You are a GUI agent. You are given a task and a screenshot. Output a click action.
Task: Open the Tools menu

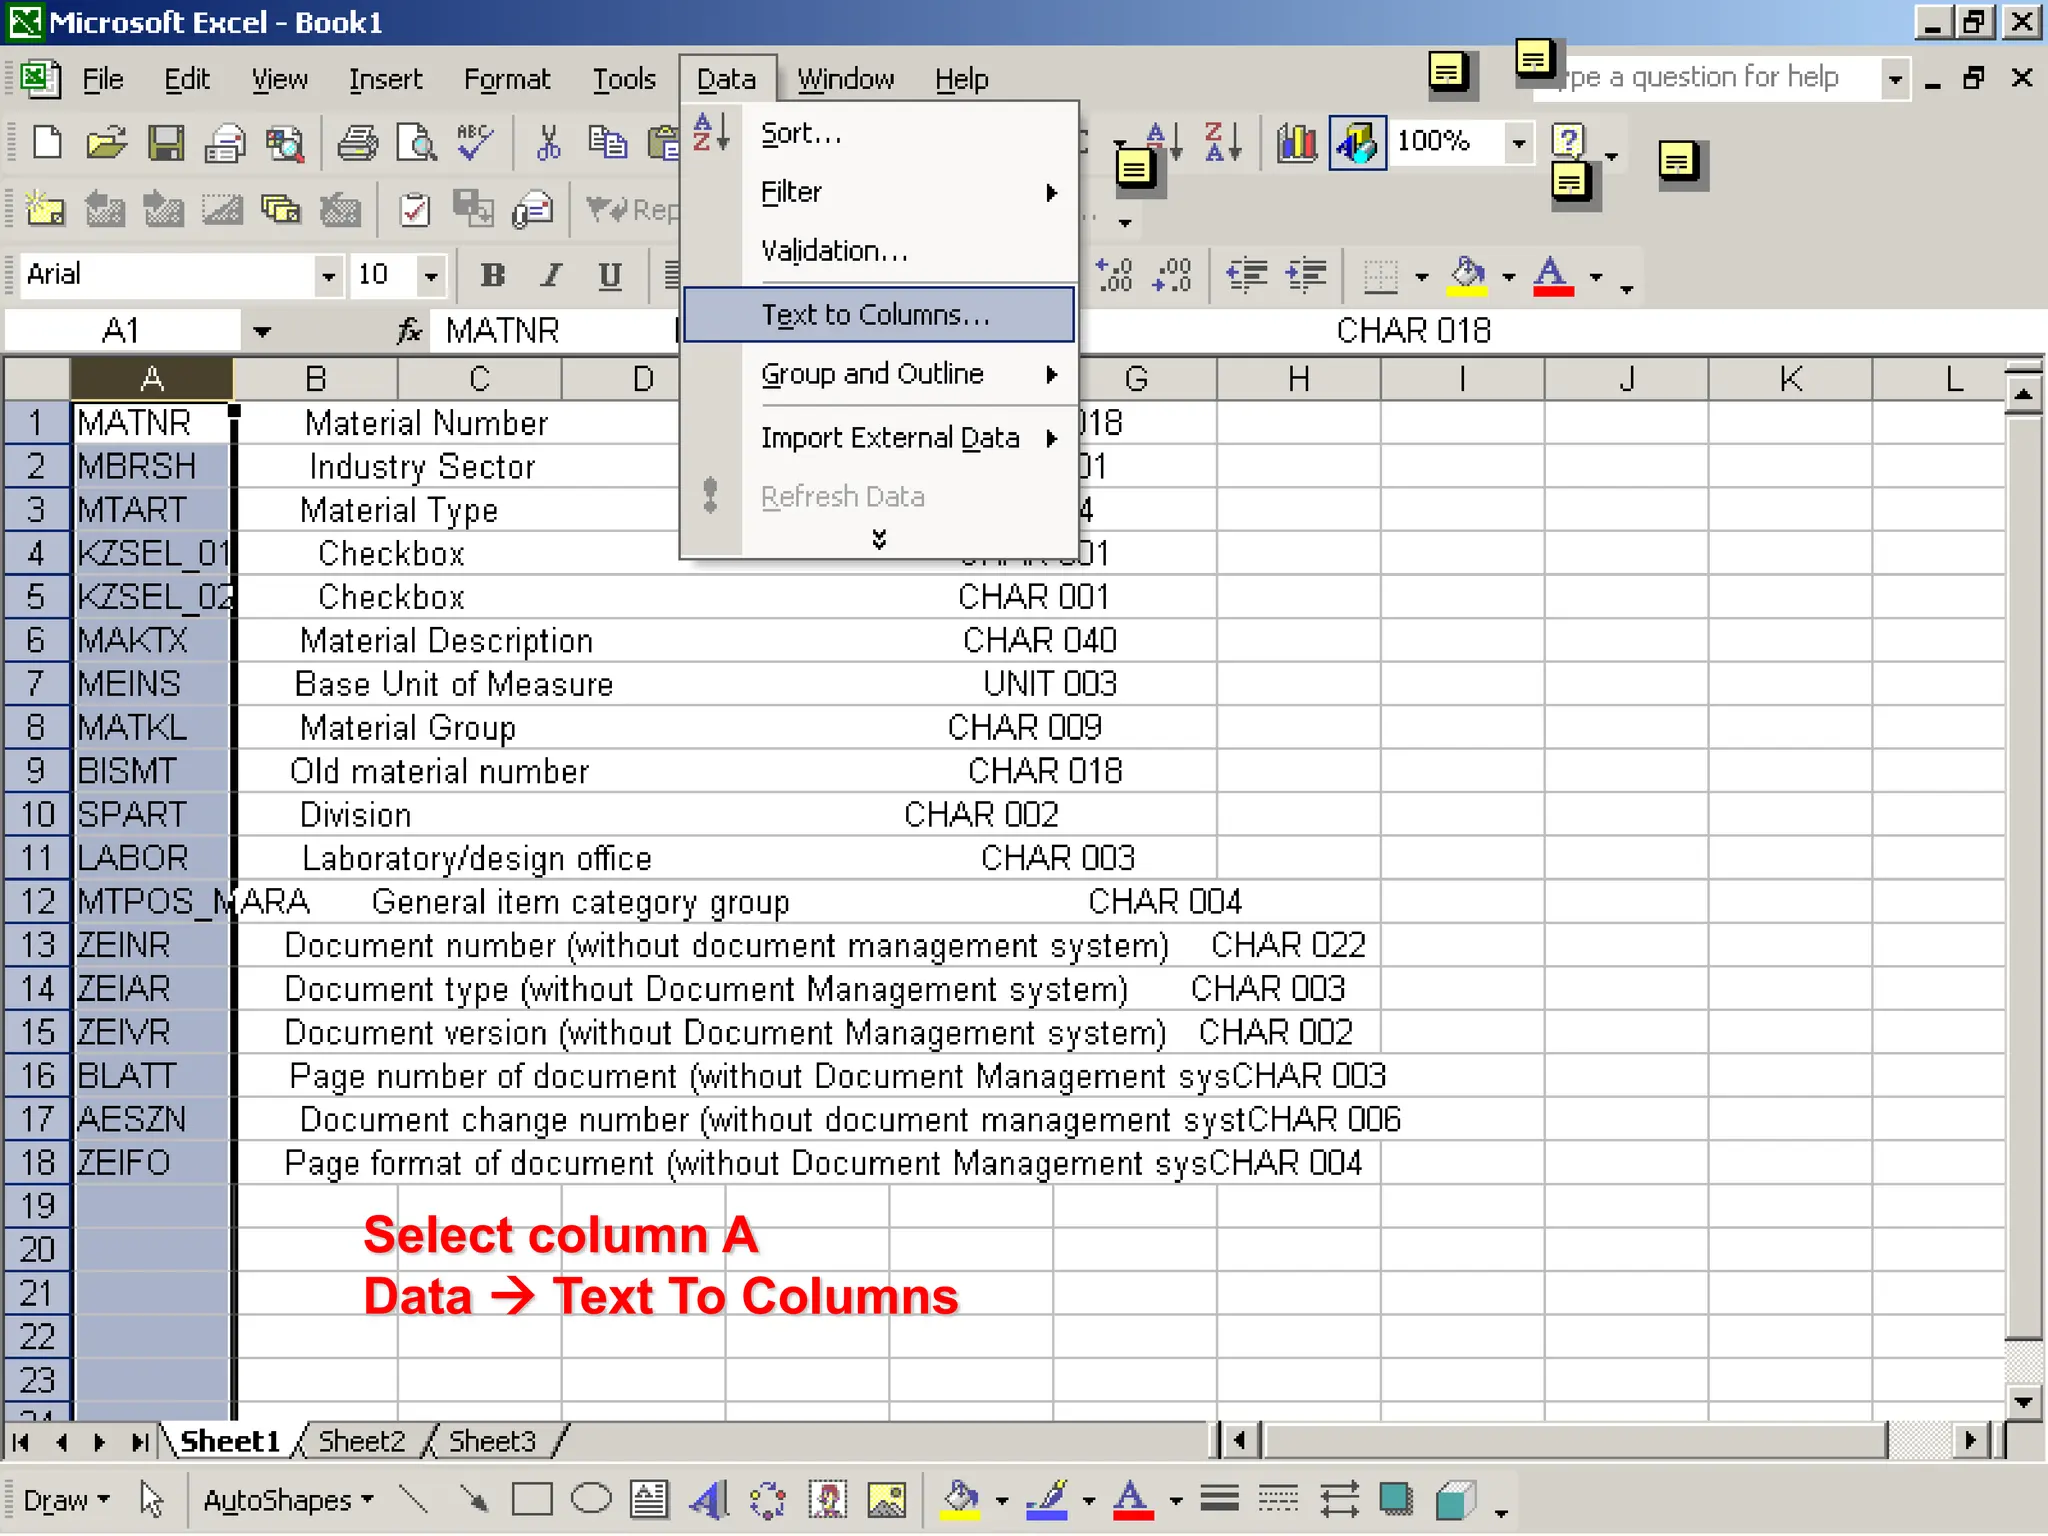point(624,79)
